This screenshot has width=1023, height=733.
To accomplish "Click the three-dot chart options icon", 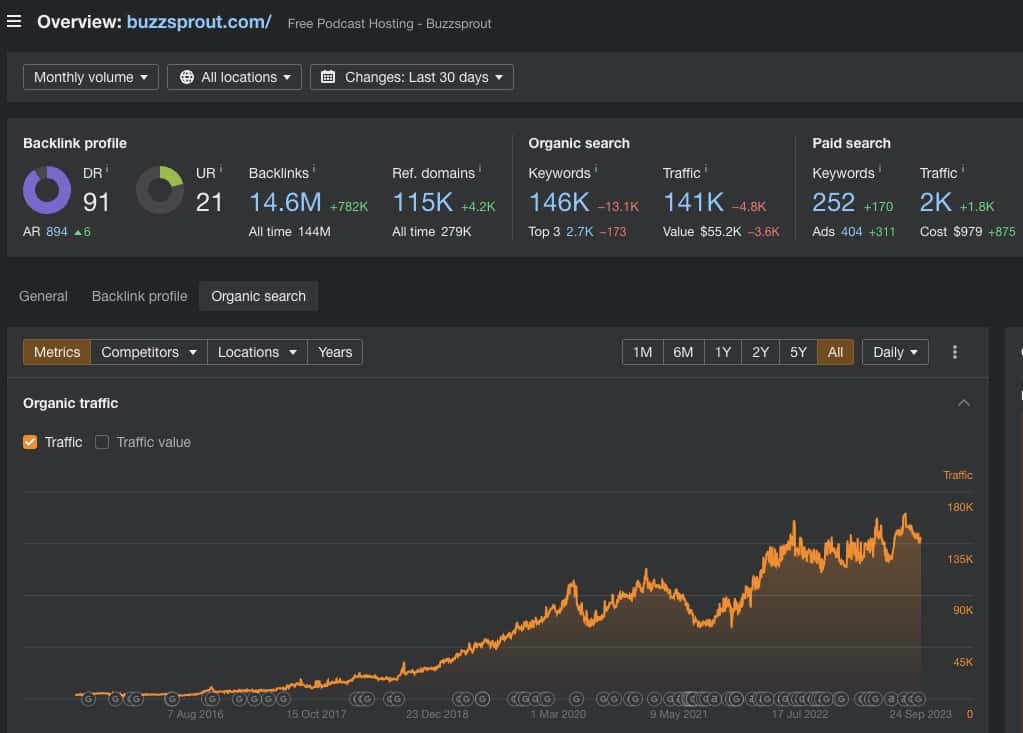I will click(x=955, y=352).
